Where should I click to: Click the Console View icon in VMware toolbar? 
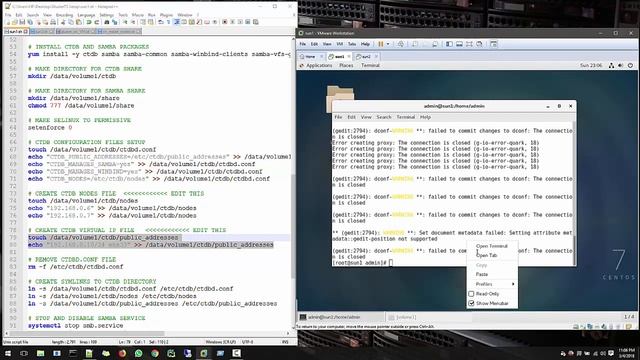(493, 44)
